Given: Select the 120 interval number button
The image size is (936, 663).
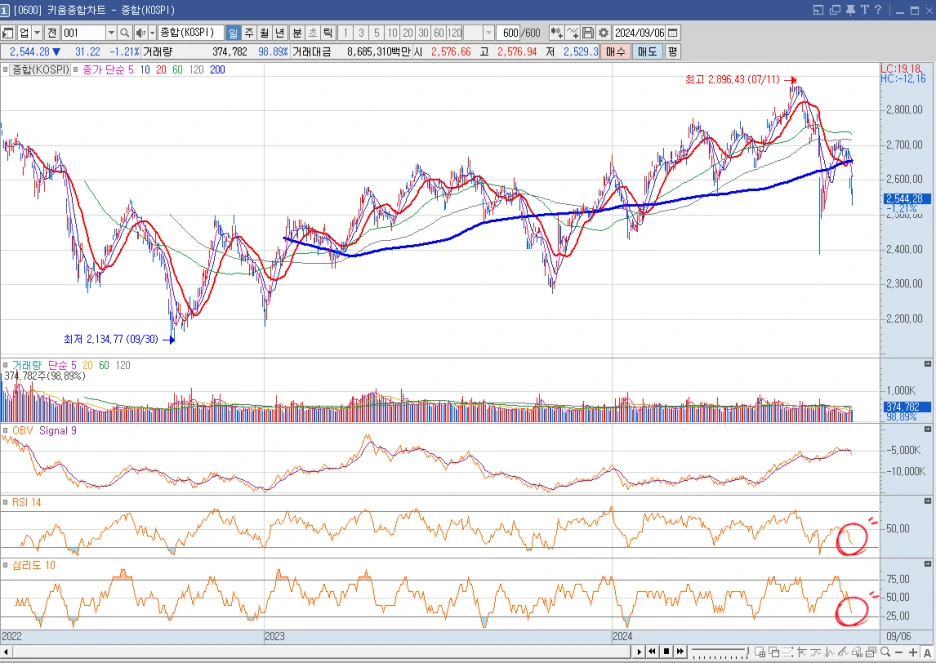Looking at the screenshot, I should (455, 33).
